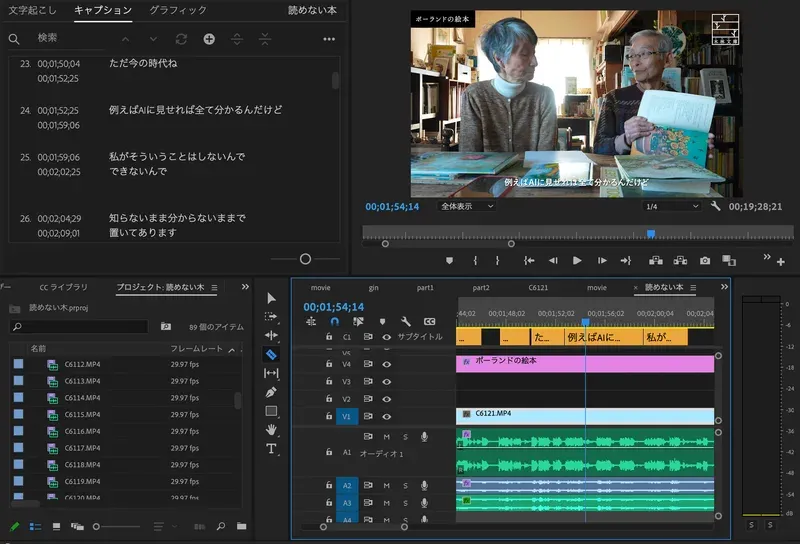Viewport: 800px width, 544px height.
Task: Add a new caption segment with the plus icon
Action: tap(209, 39)
